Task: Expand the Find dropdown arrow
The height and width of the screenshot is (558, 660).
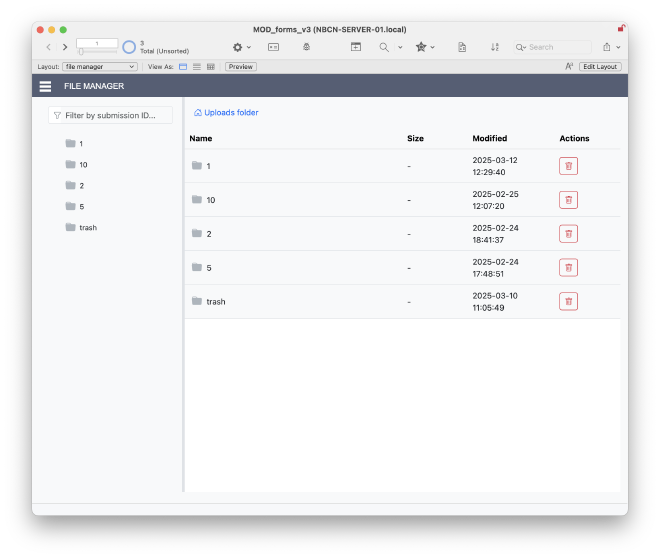Action: (400, 47)
